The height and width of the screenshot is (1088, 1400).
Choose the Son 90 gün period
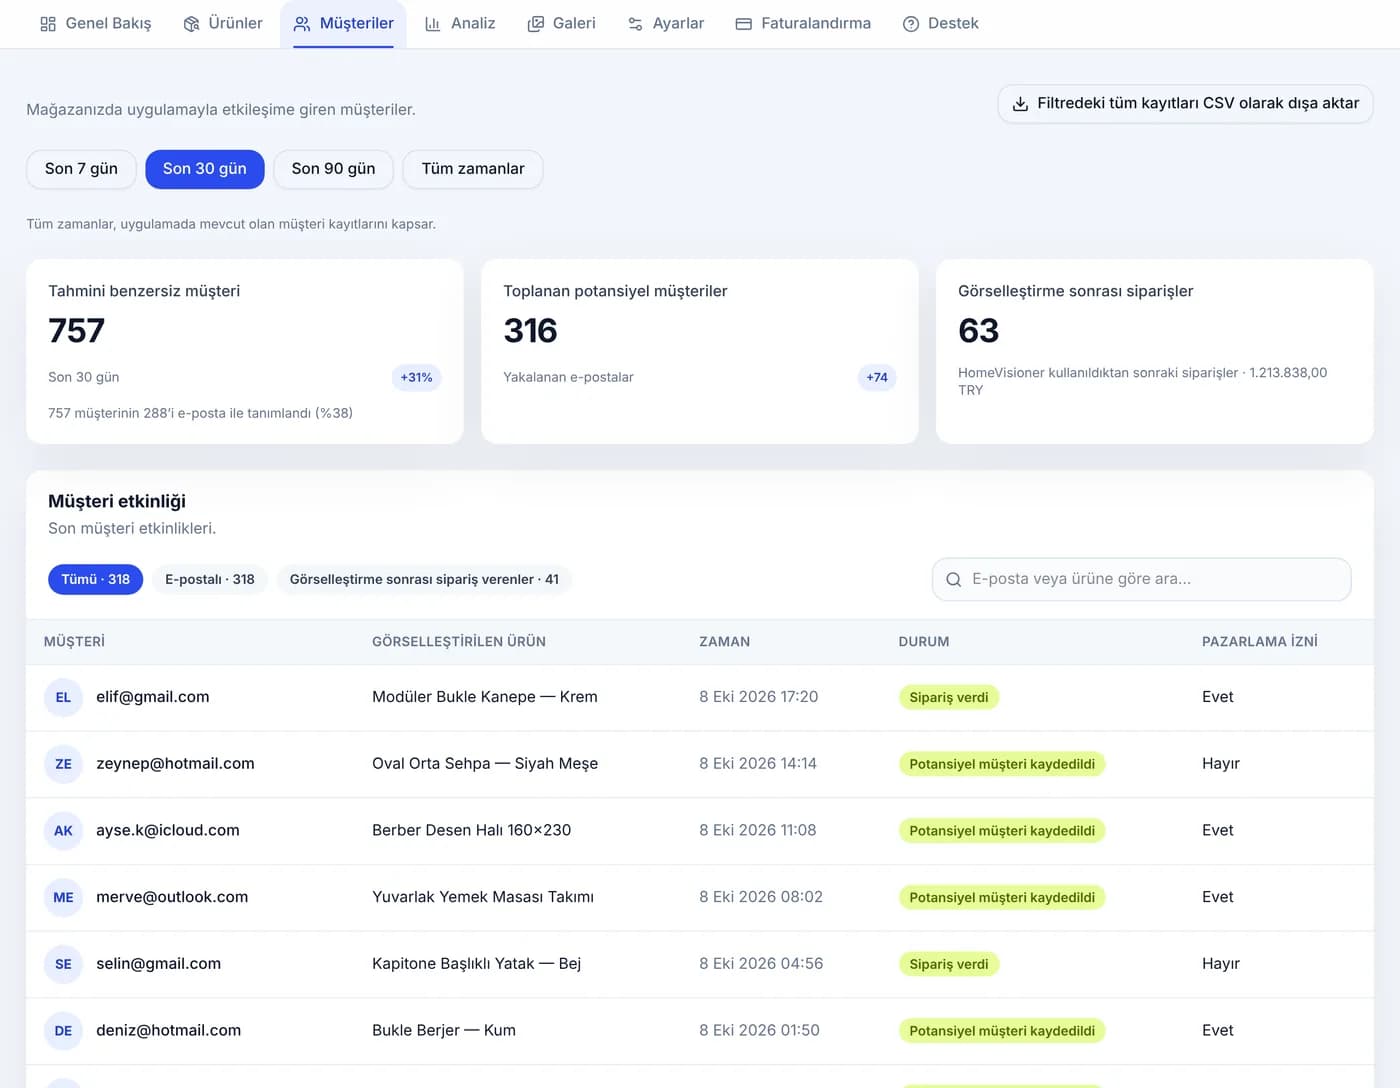pos(334,169)
